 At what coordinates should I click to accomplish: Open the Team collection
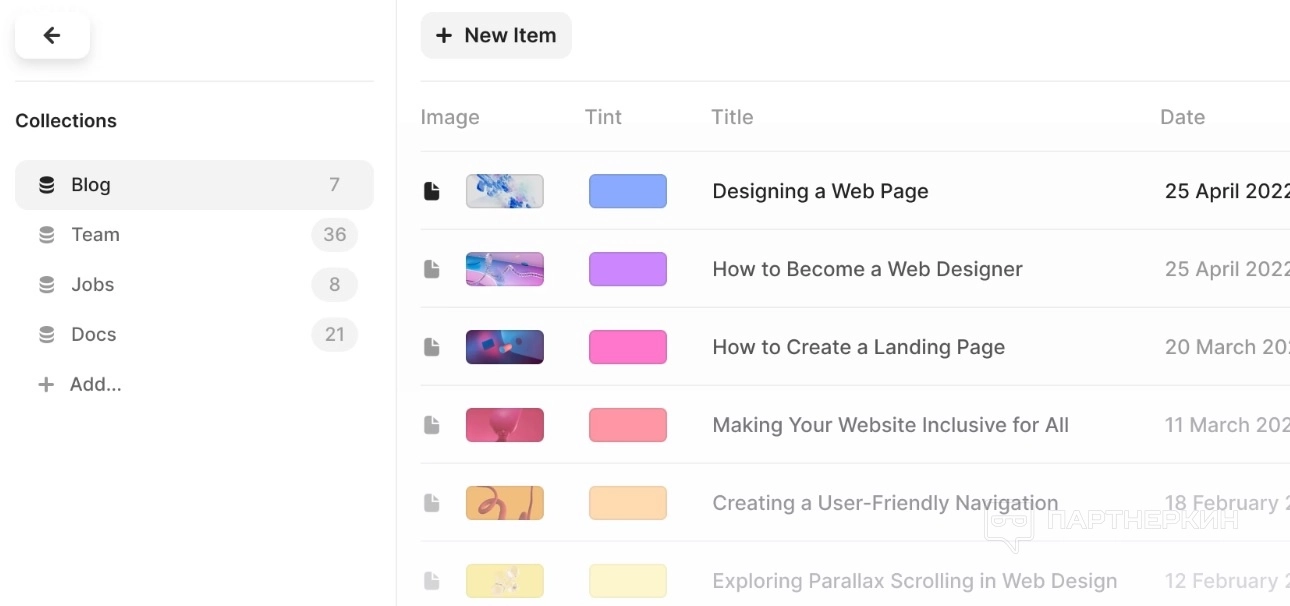pos(96,235)
